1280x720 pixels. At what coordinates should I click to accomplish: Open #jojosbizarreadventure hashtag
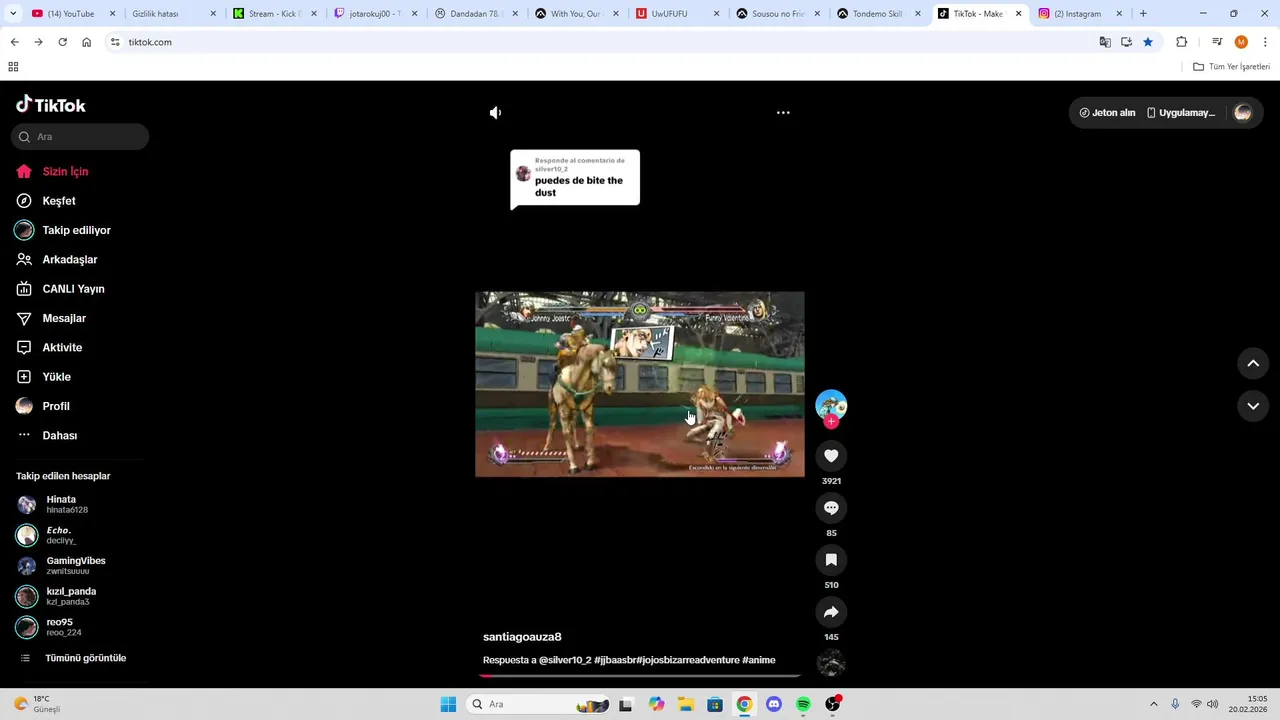point(687,660)
